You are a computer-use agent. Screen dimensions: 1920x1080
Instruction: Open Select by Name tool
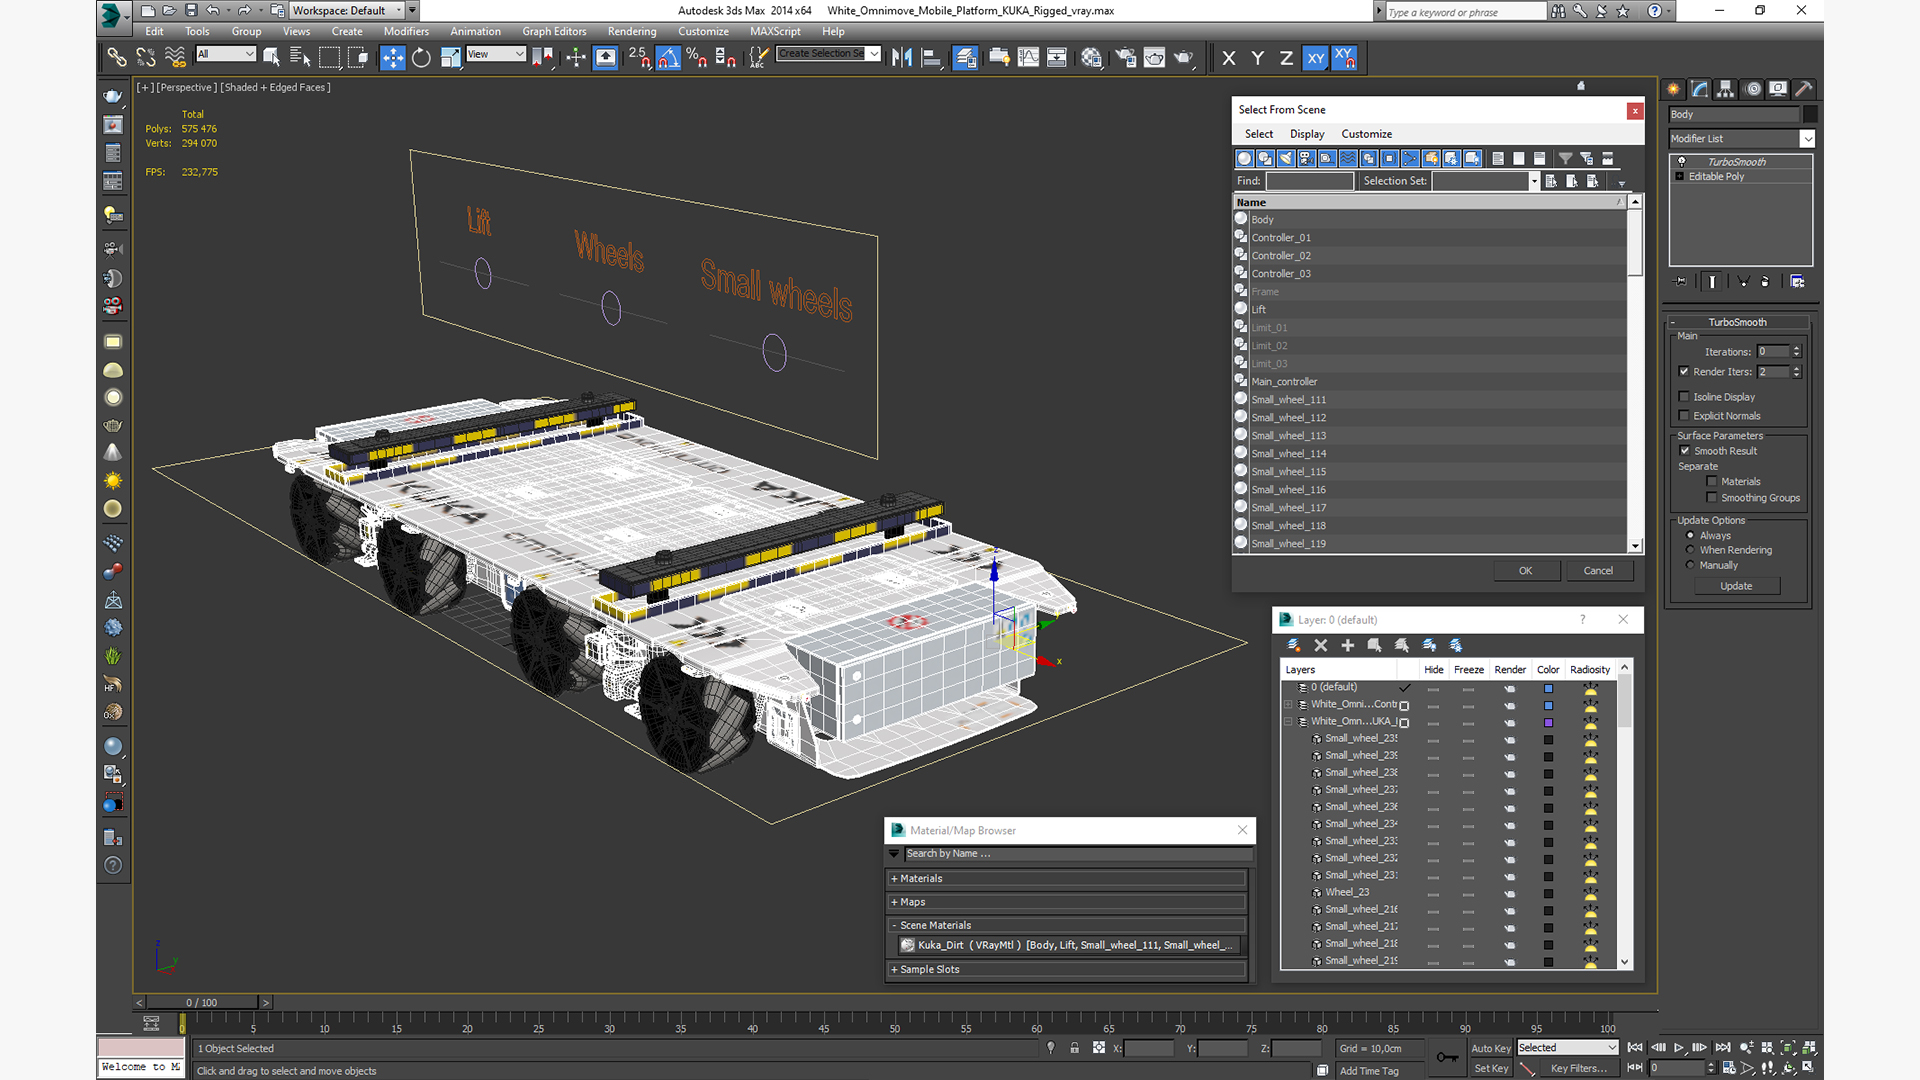pos(300,58)
